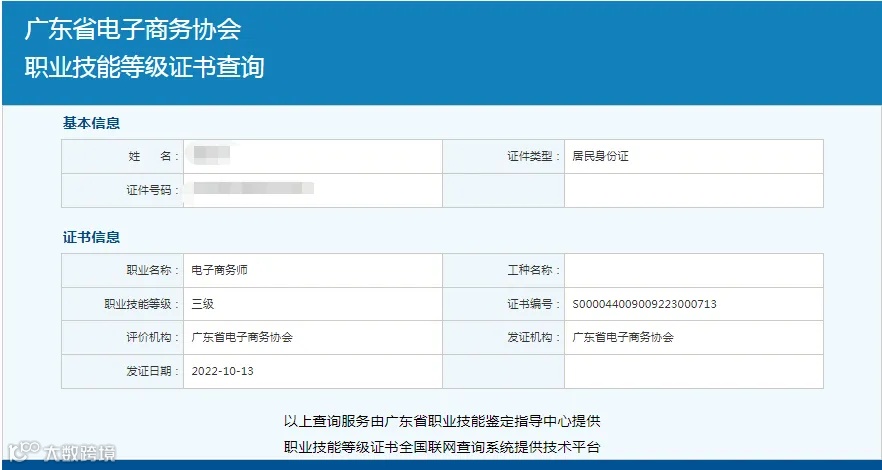The height and width of the screenshot is (470, 882).
Task: Click the 工种名称 label
Action: 533,270
